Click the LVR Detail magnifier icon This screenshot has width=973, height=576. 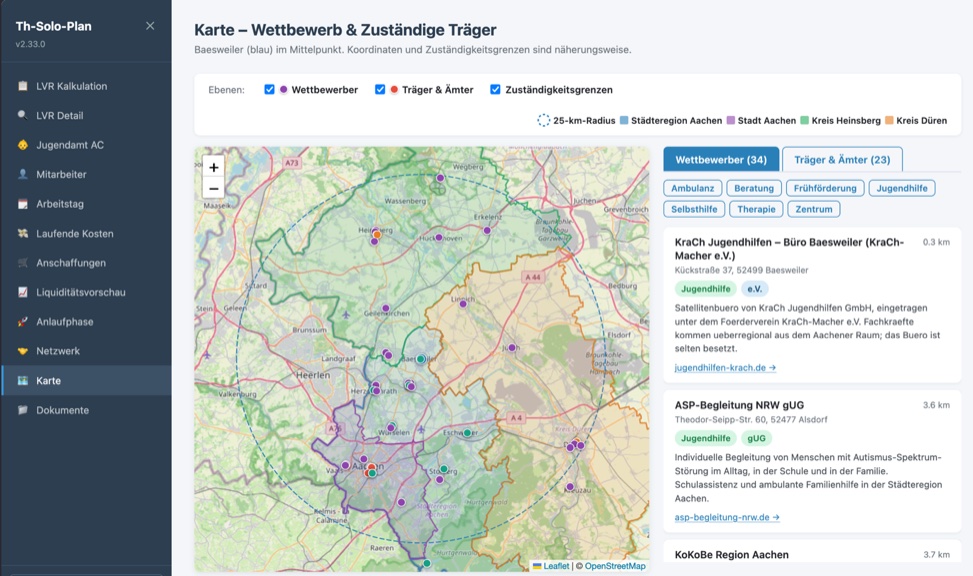click(x=23, y=115)
